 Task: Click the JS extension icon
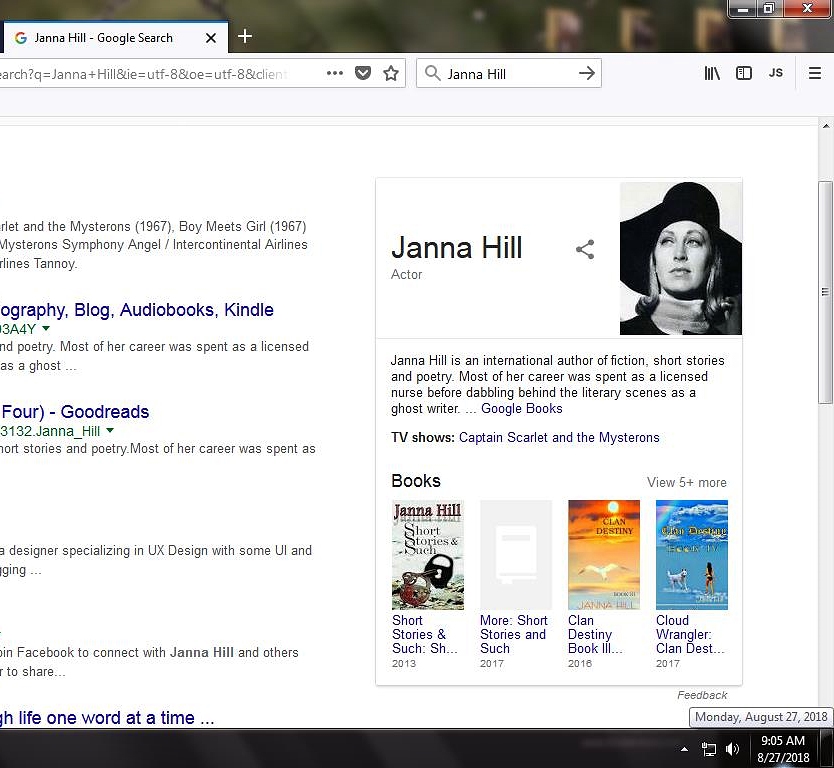(775, 73)
